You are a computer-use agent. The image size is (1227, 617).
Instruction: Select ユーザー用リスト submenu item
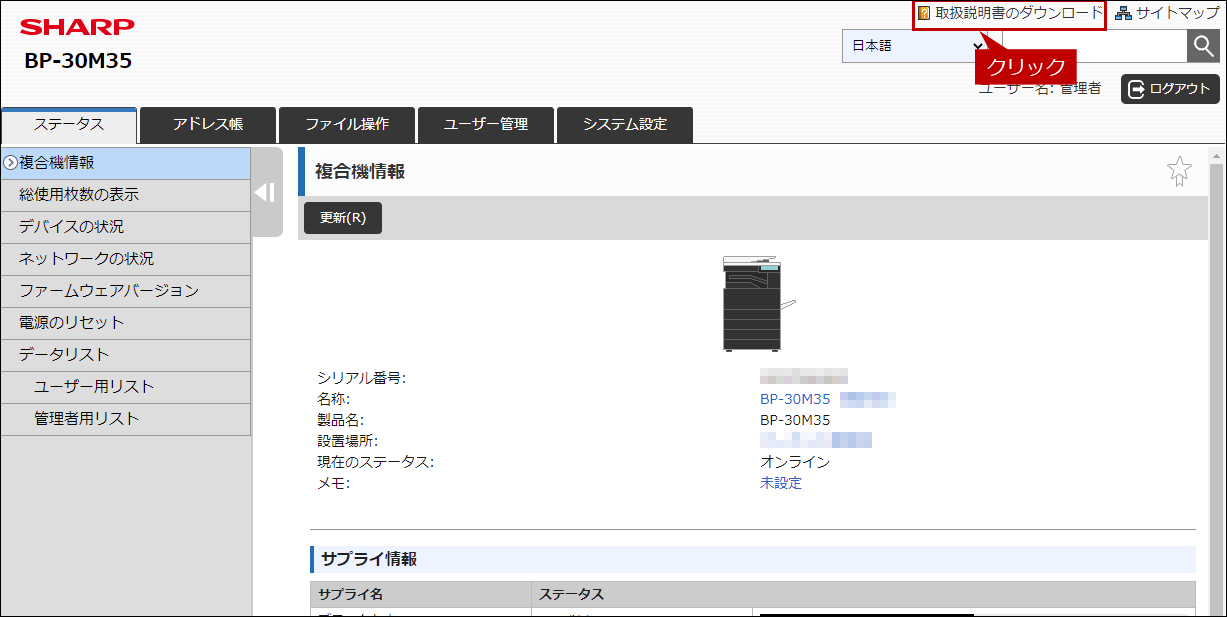(x=125, y=387)
